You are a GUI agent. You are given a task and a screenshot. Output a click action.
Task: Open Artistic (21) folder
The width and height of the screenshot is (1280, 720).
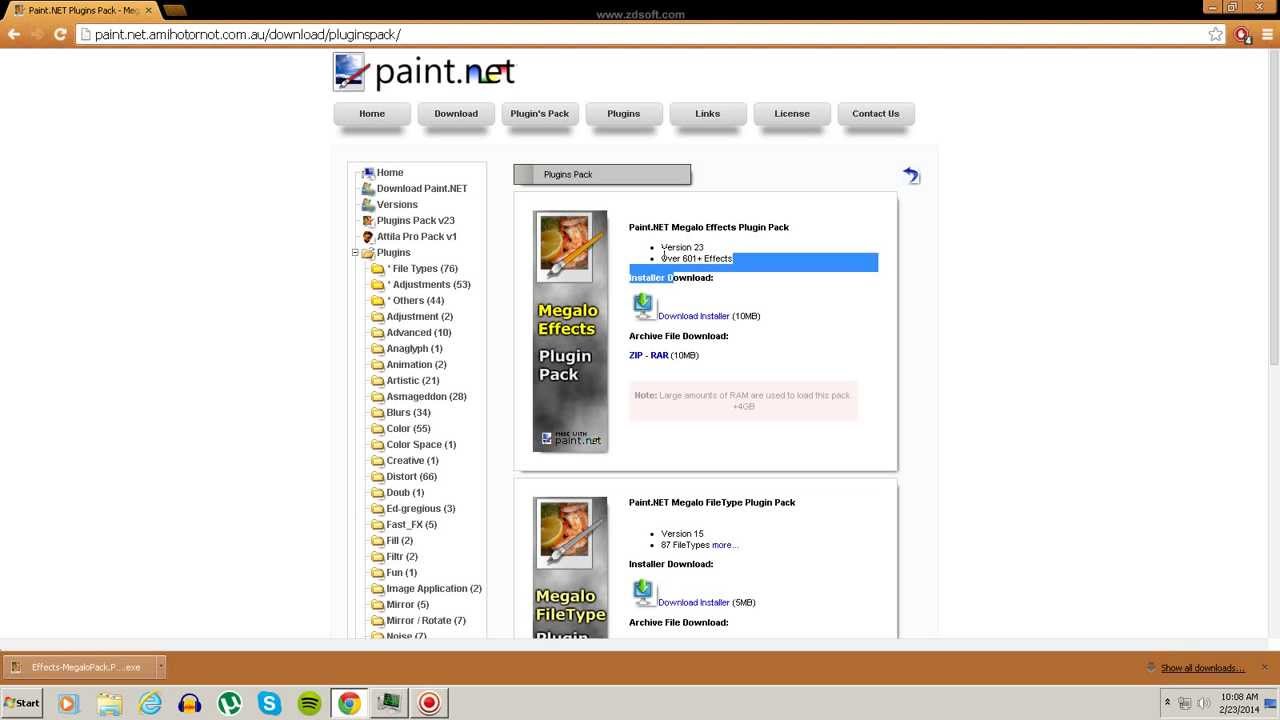[412, 381]
